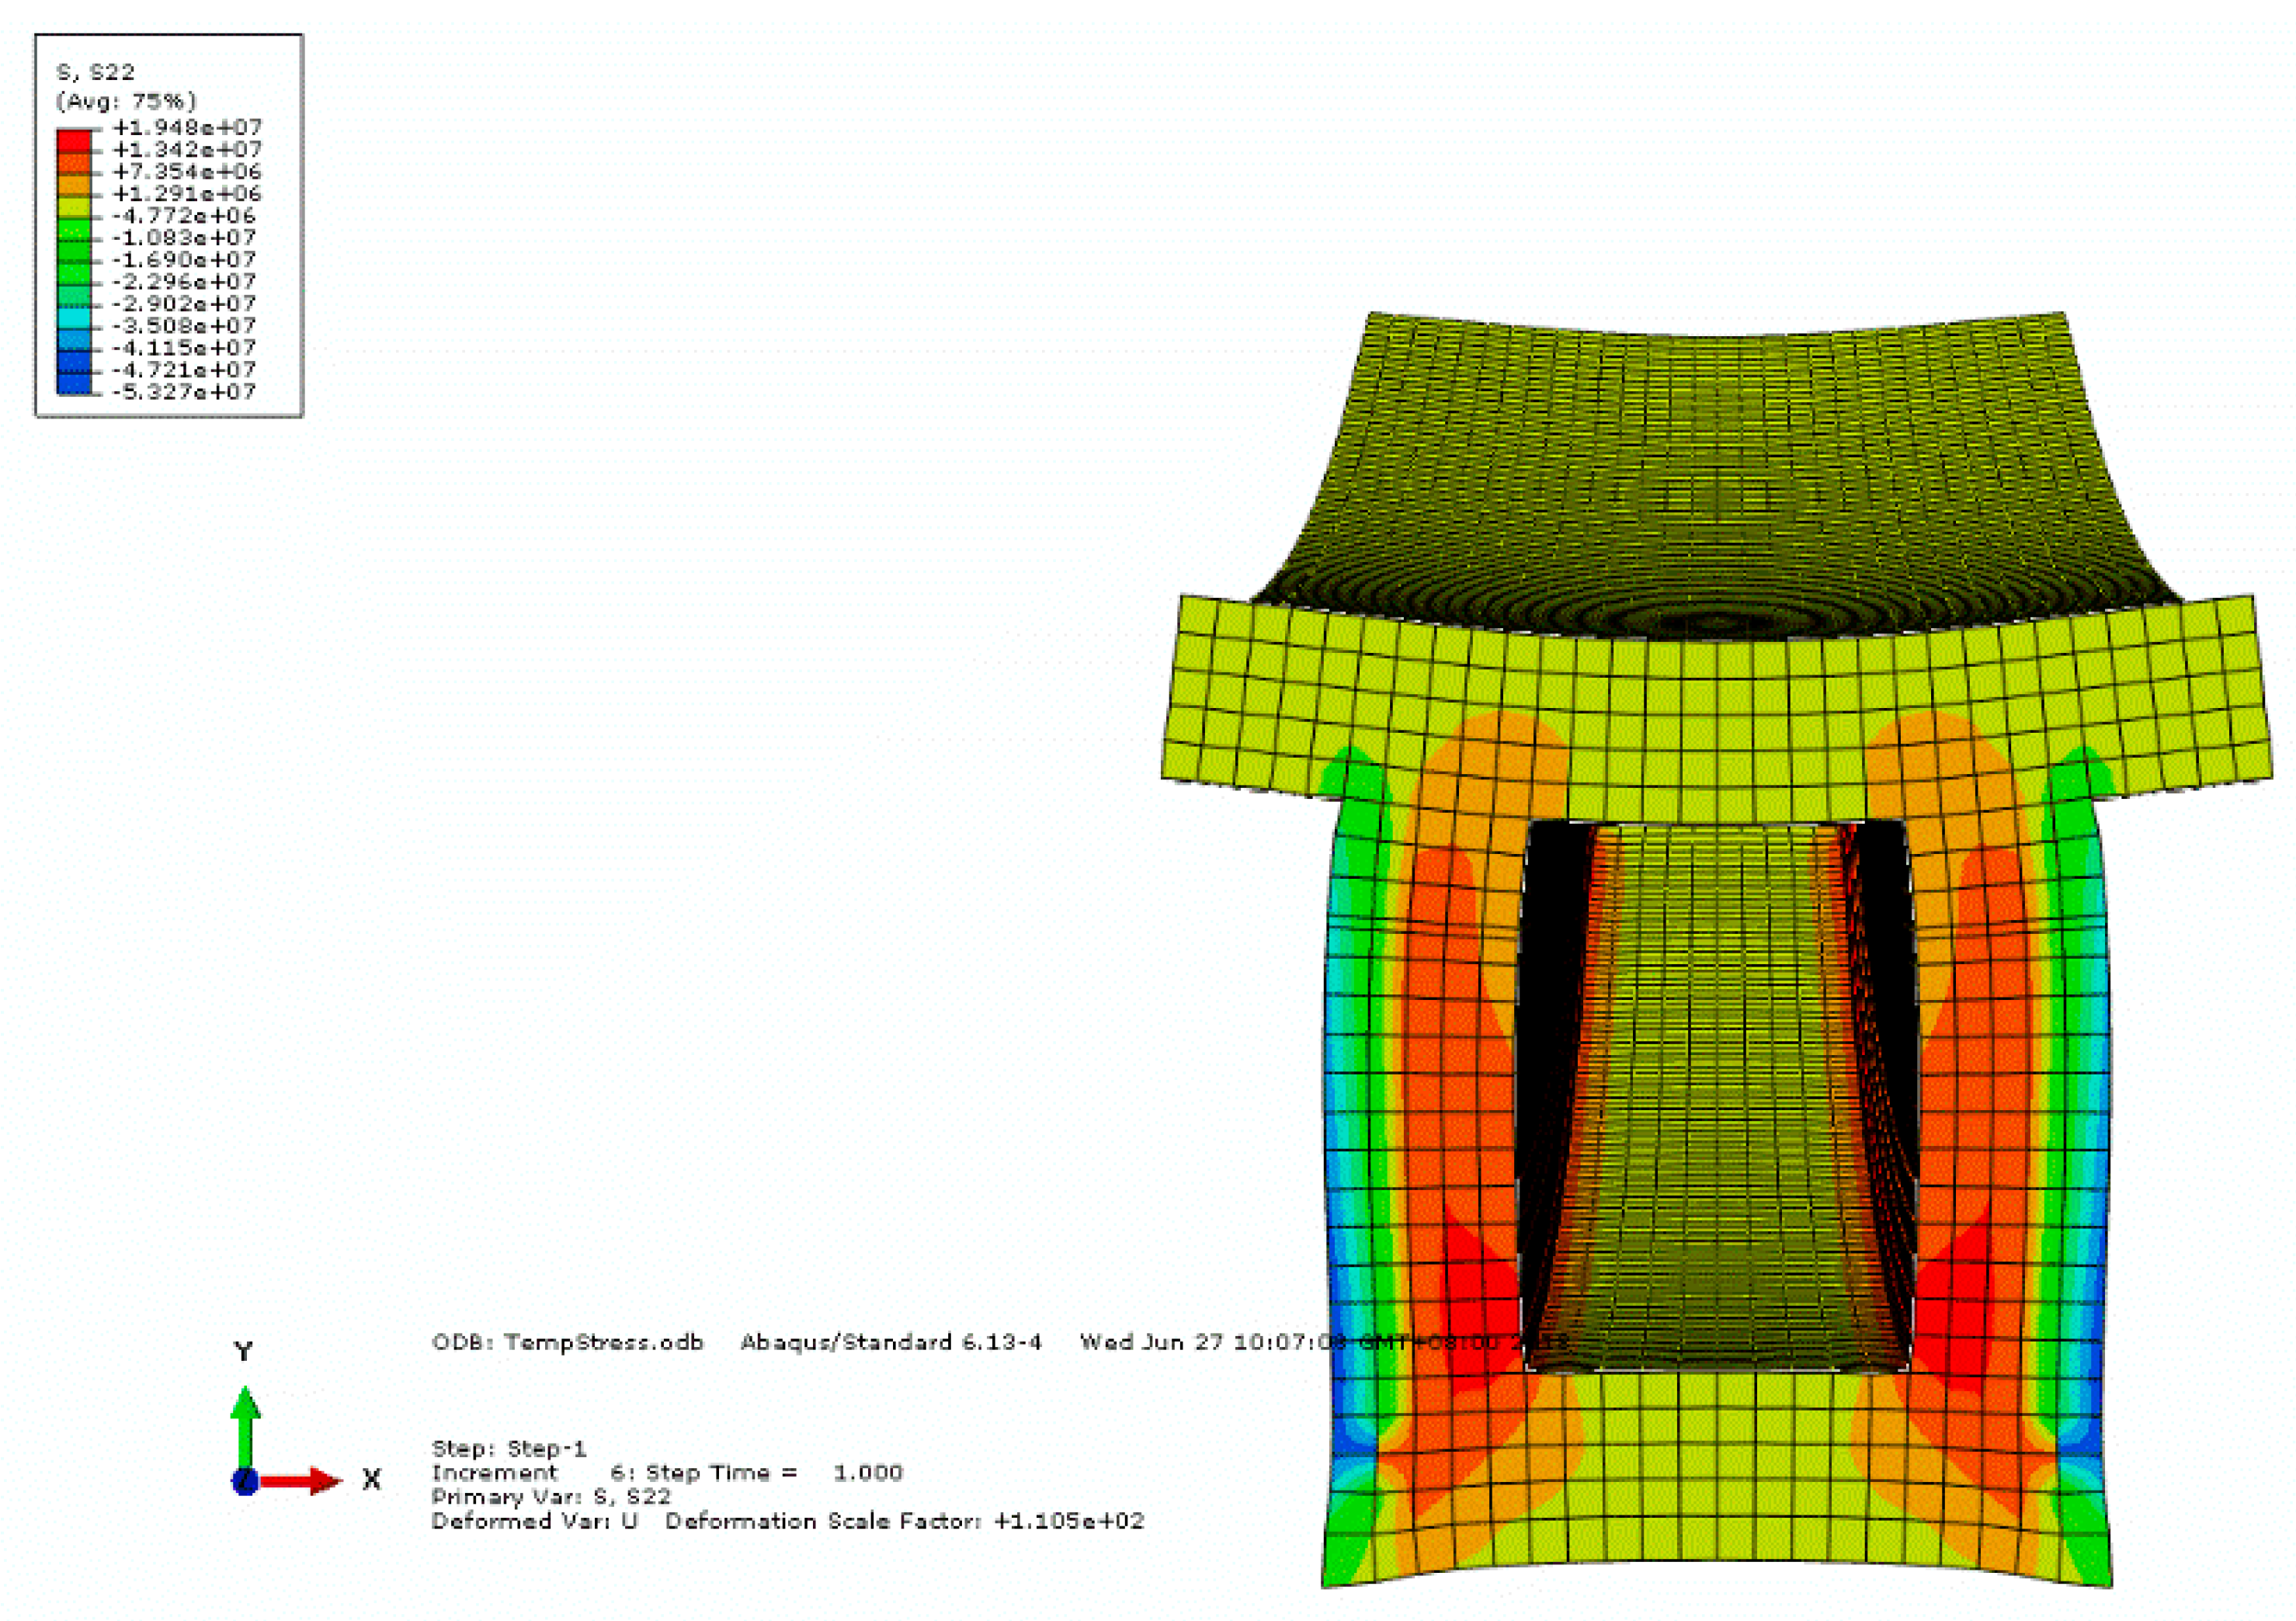Click the red swatch at legend top
The width and height of the screenshot is (2296, 1621).
click(74, 140)
